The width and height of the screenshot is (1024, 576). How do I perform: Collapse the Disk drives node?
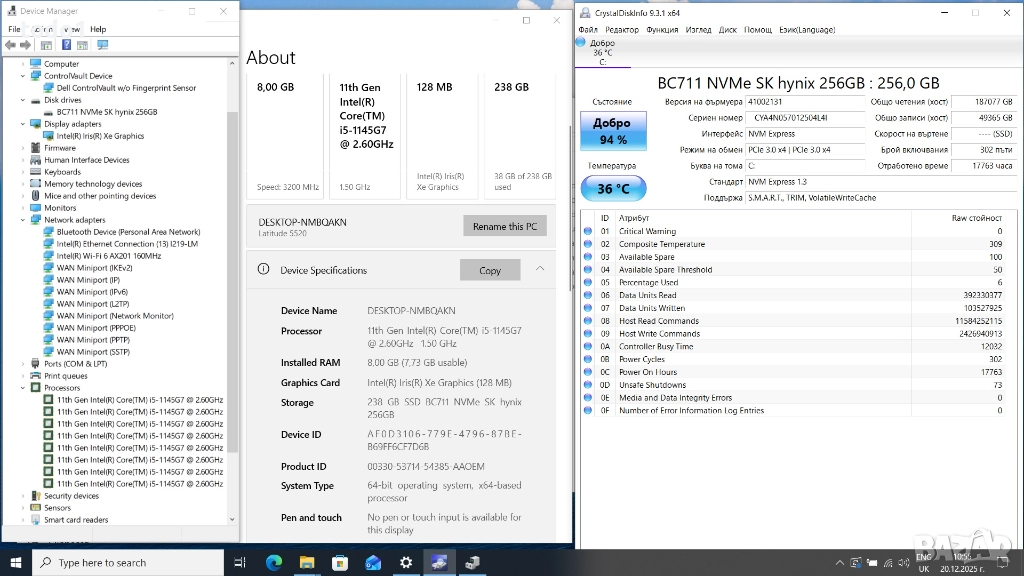pos(23,100)
